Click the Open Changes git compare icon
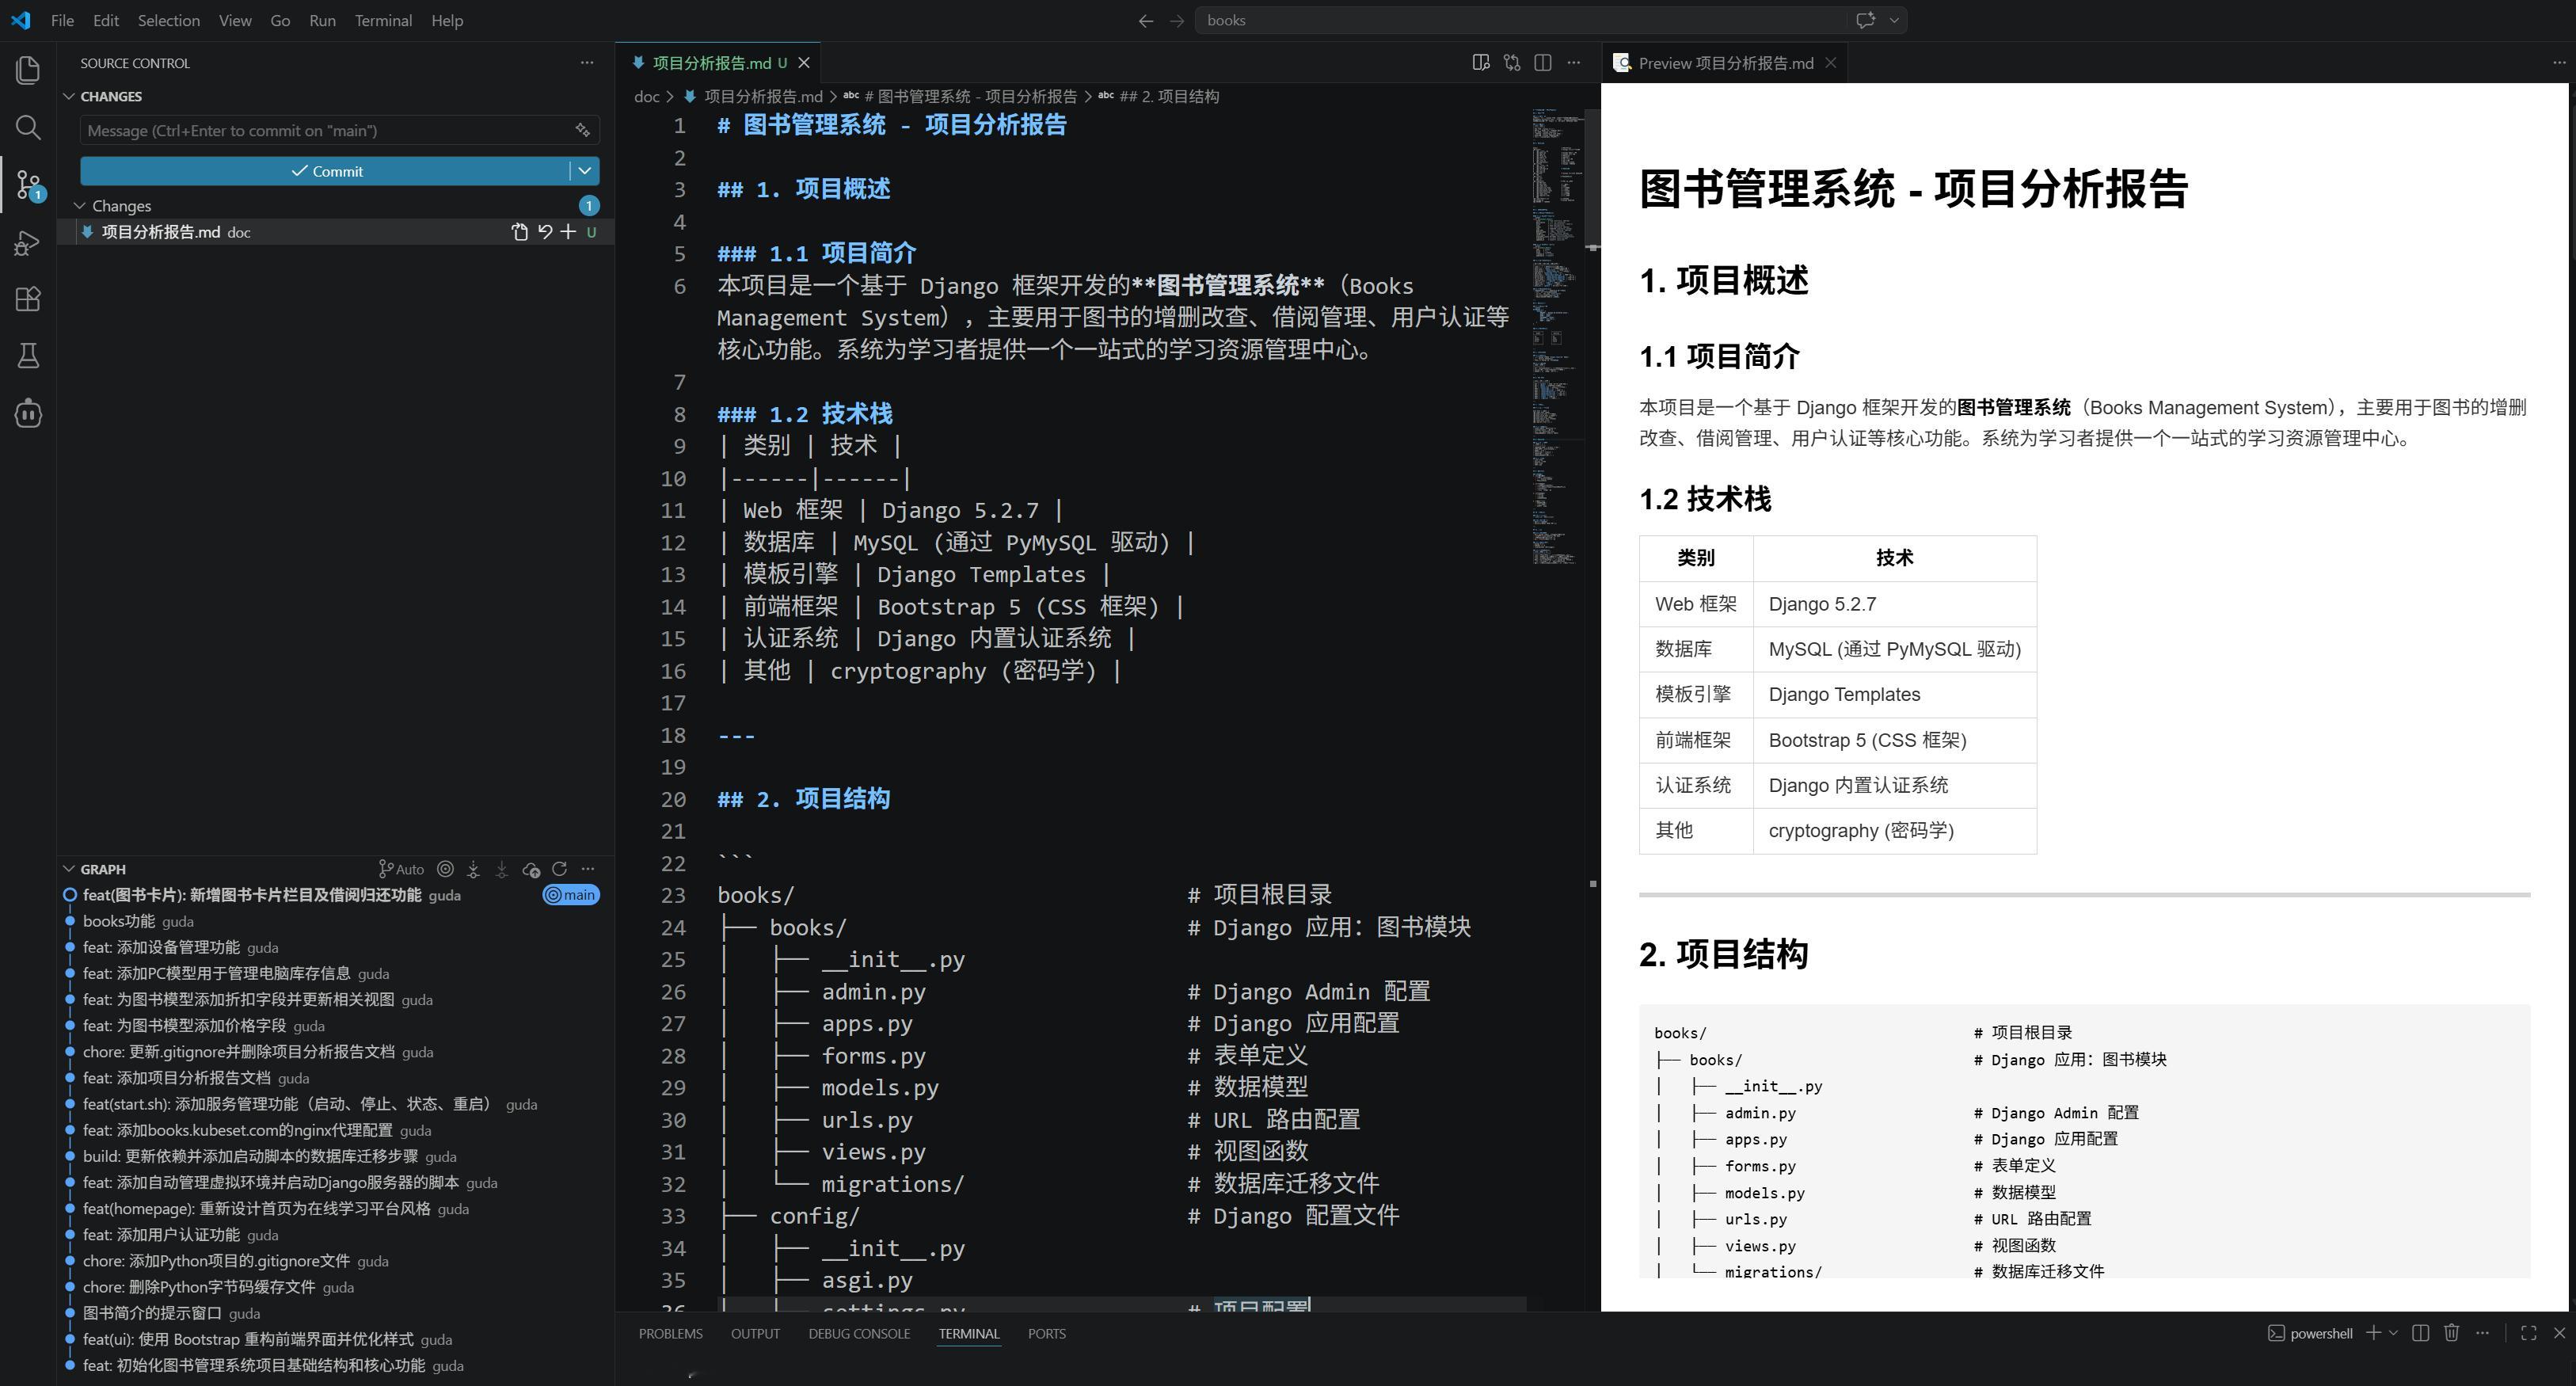 (x=519, y=232)
